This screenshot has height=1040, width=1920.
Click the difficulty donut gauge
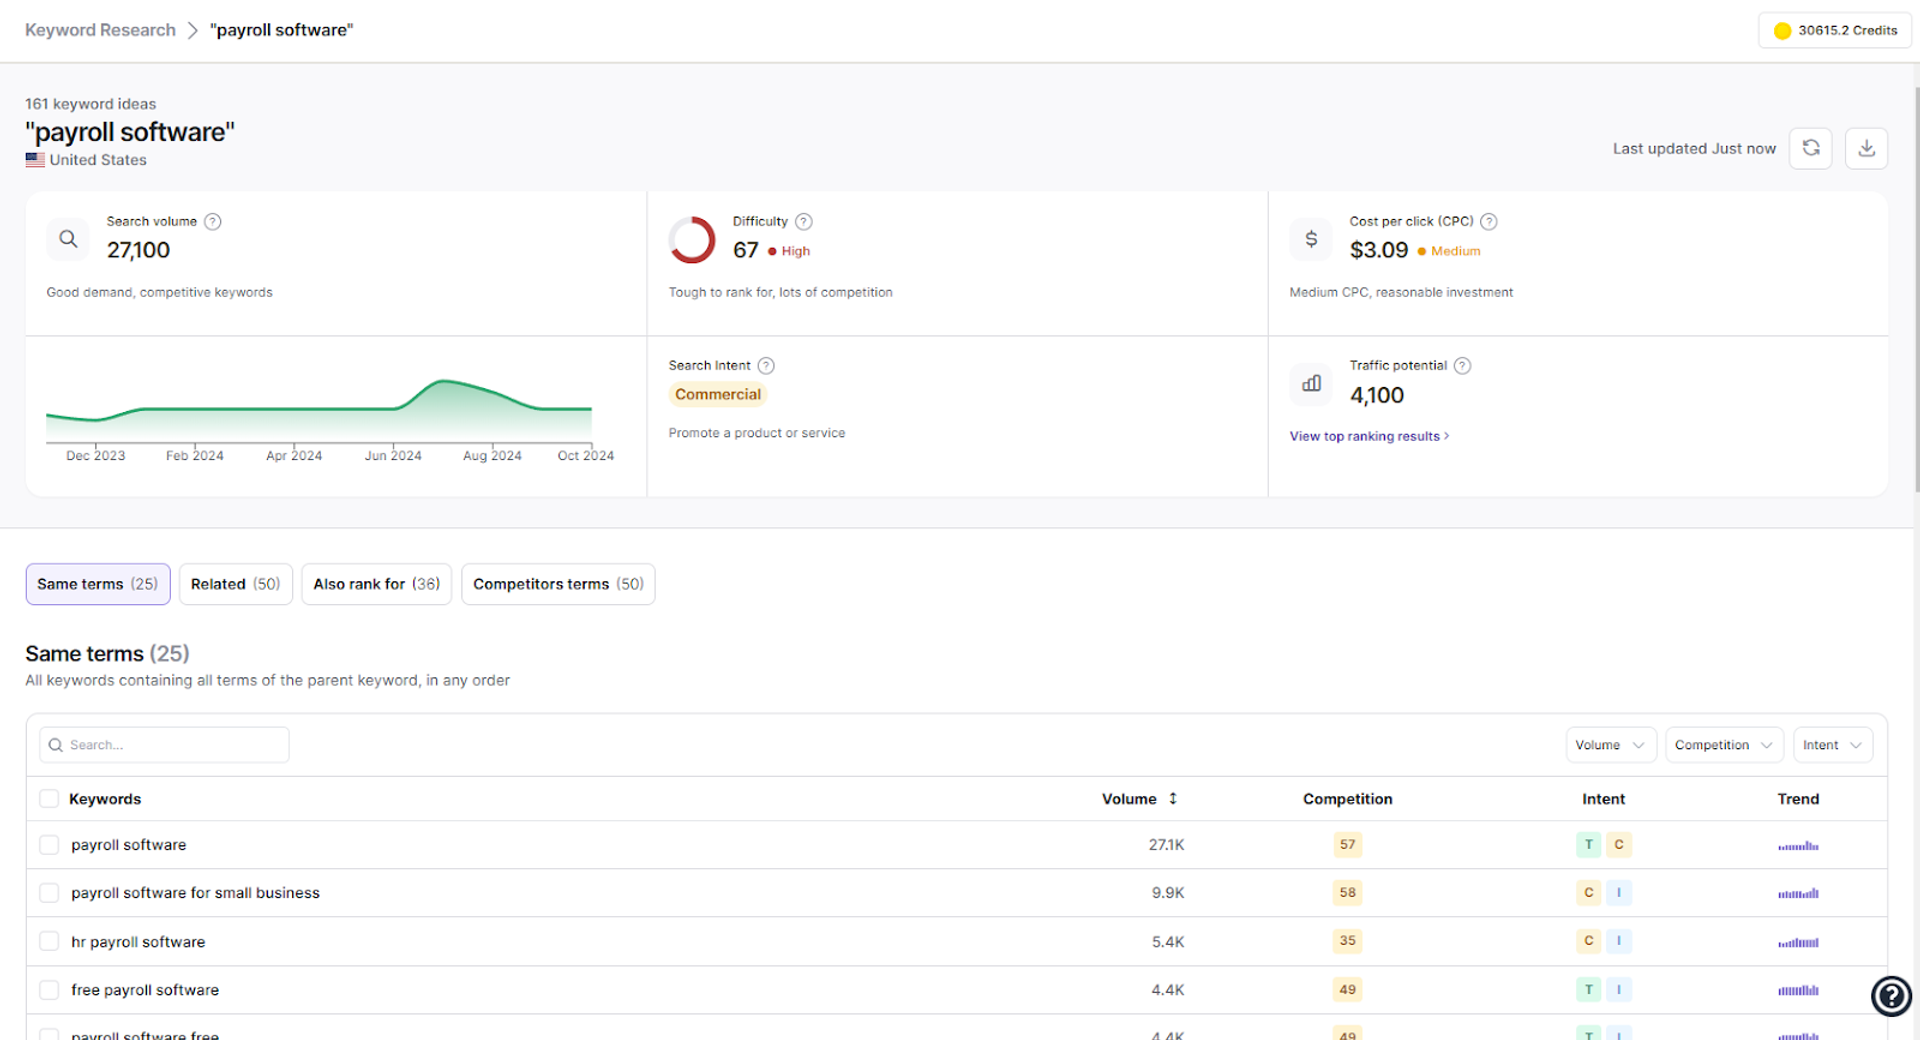tap(692, 240)
